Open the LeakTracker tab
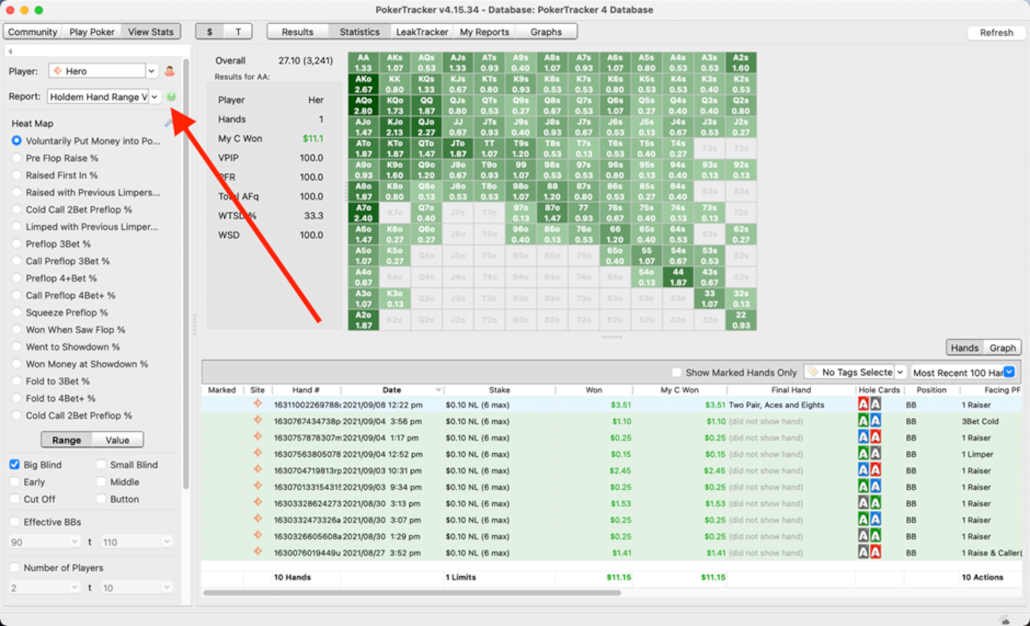The image size is (1030, 626). pyautogui.click(x=422, y=32)
